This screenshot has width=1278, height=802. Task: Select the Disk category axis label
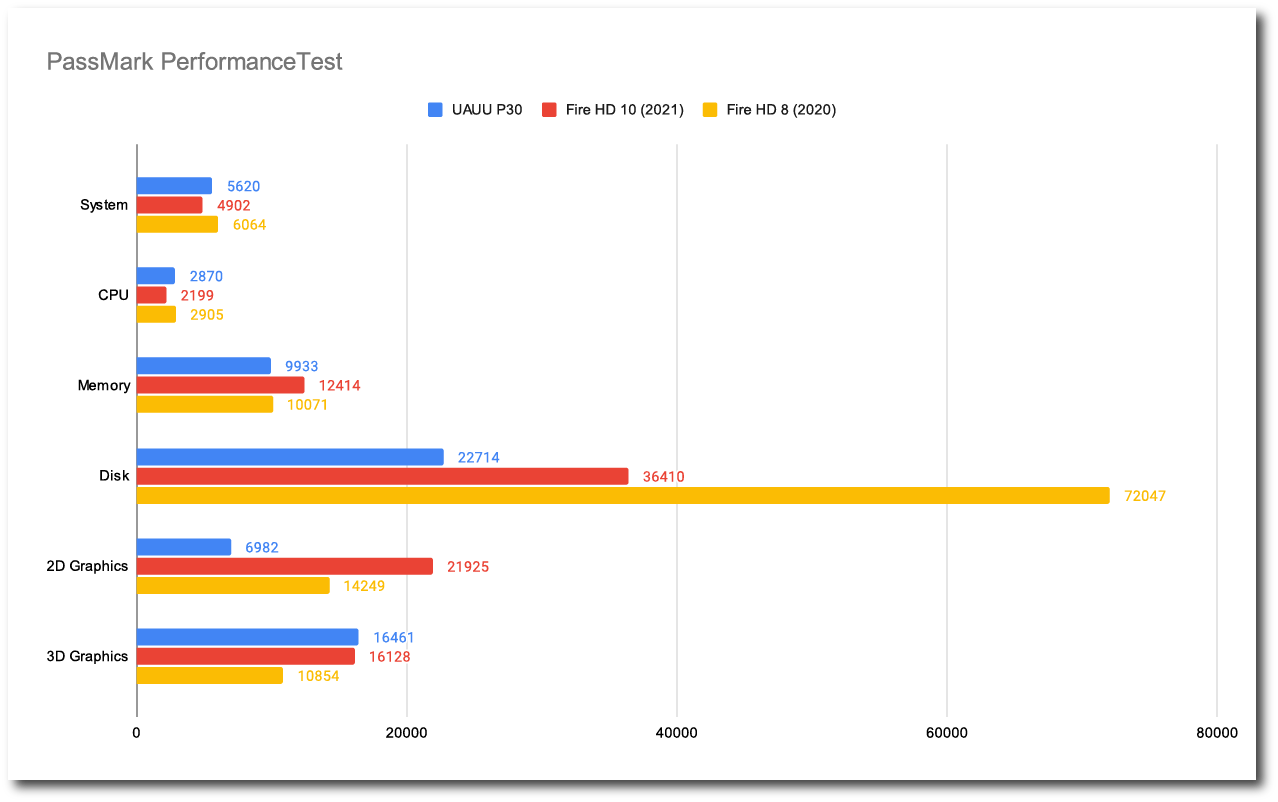click(114, 476)
